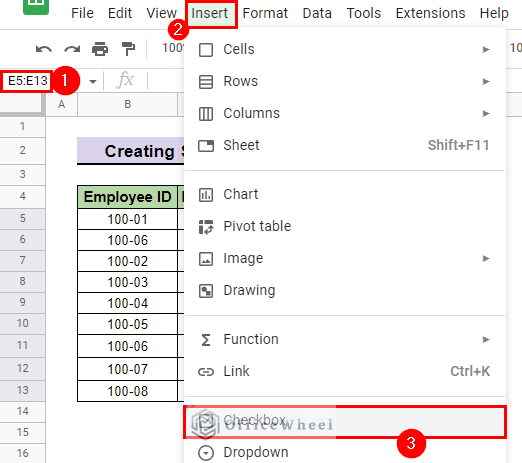Open the Data menu

[x=317, y=13]
